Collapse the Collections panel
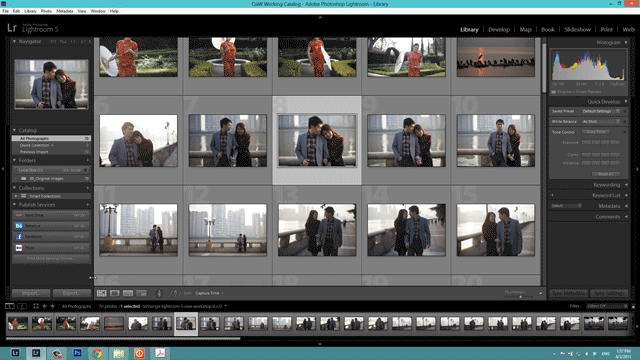Screen dimensions: 640x360 point(14,188)
